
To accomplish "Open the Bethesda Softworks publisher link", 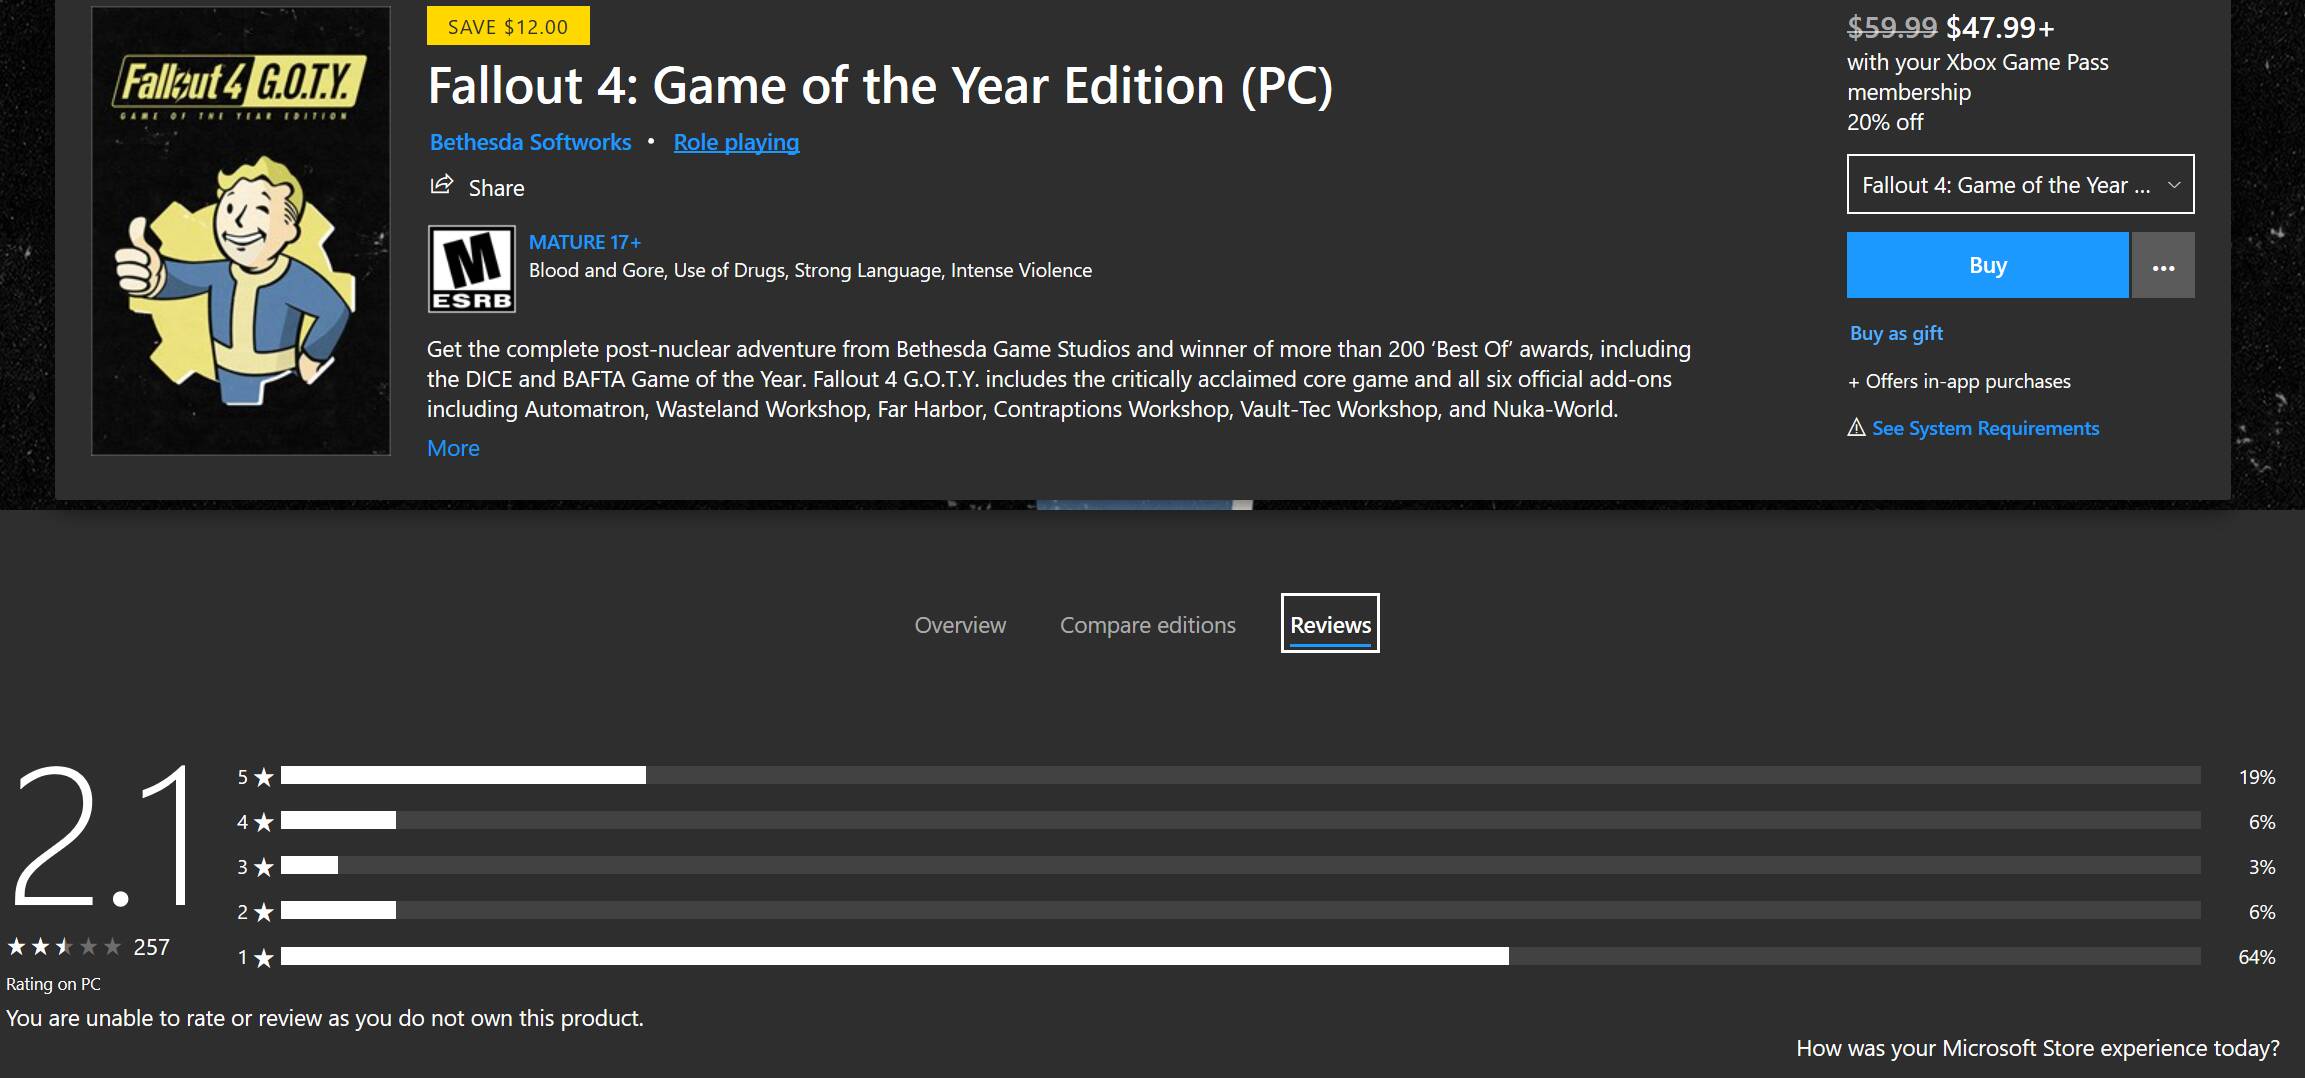I will (530, 142).
